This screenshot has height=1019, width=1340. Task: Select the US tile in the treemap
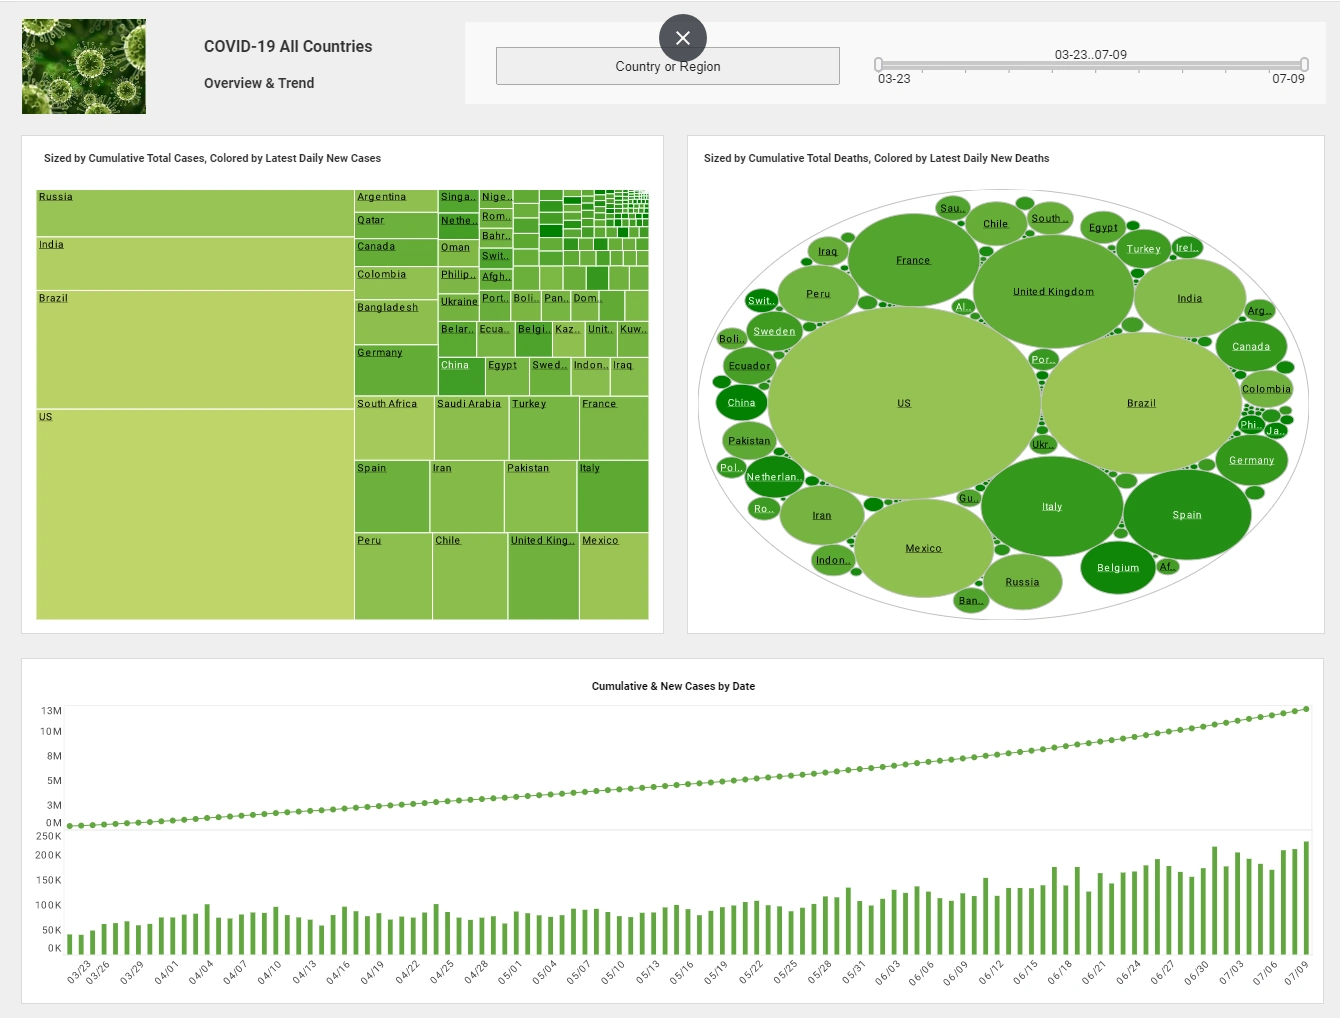pos(195,515)
